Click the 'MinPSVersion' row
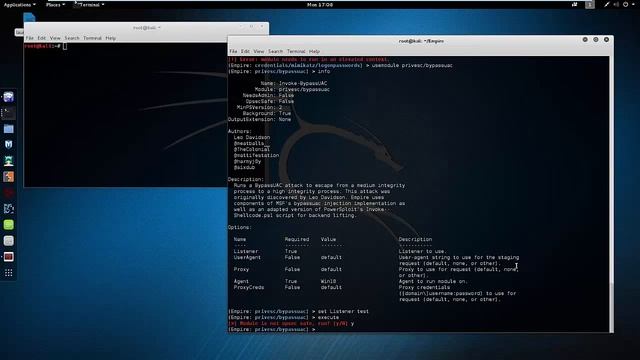This screenshot has width=640, height=360. pyautogui.click(x=260, y=107)
